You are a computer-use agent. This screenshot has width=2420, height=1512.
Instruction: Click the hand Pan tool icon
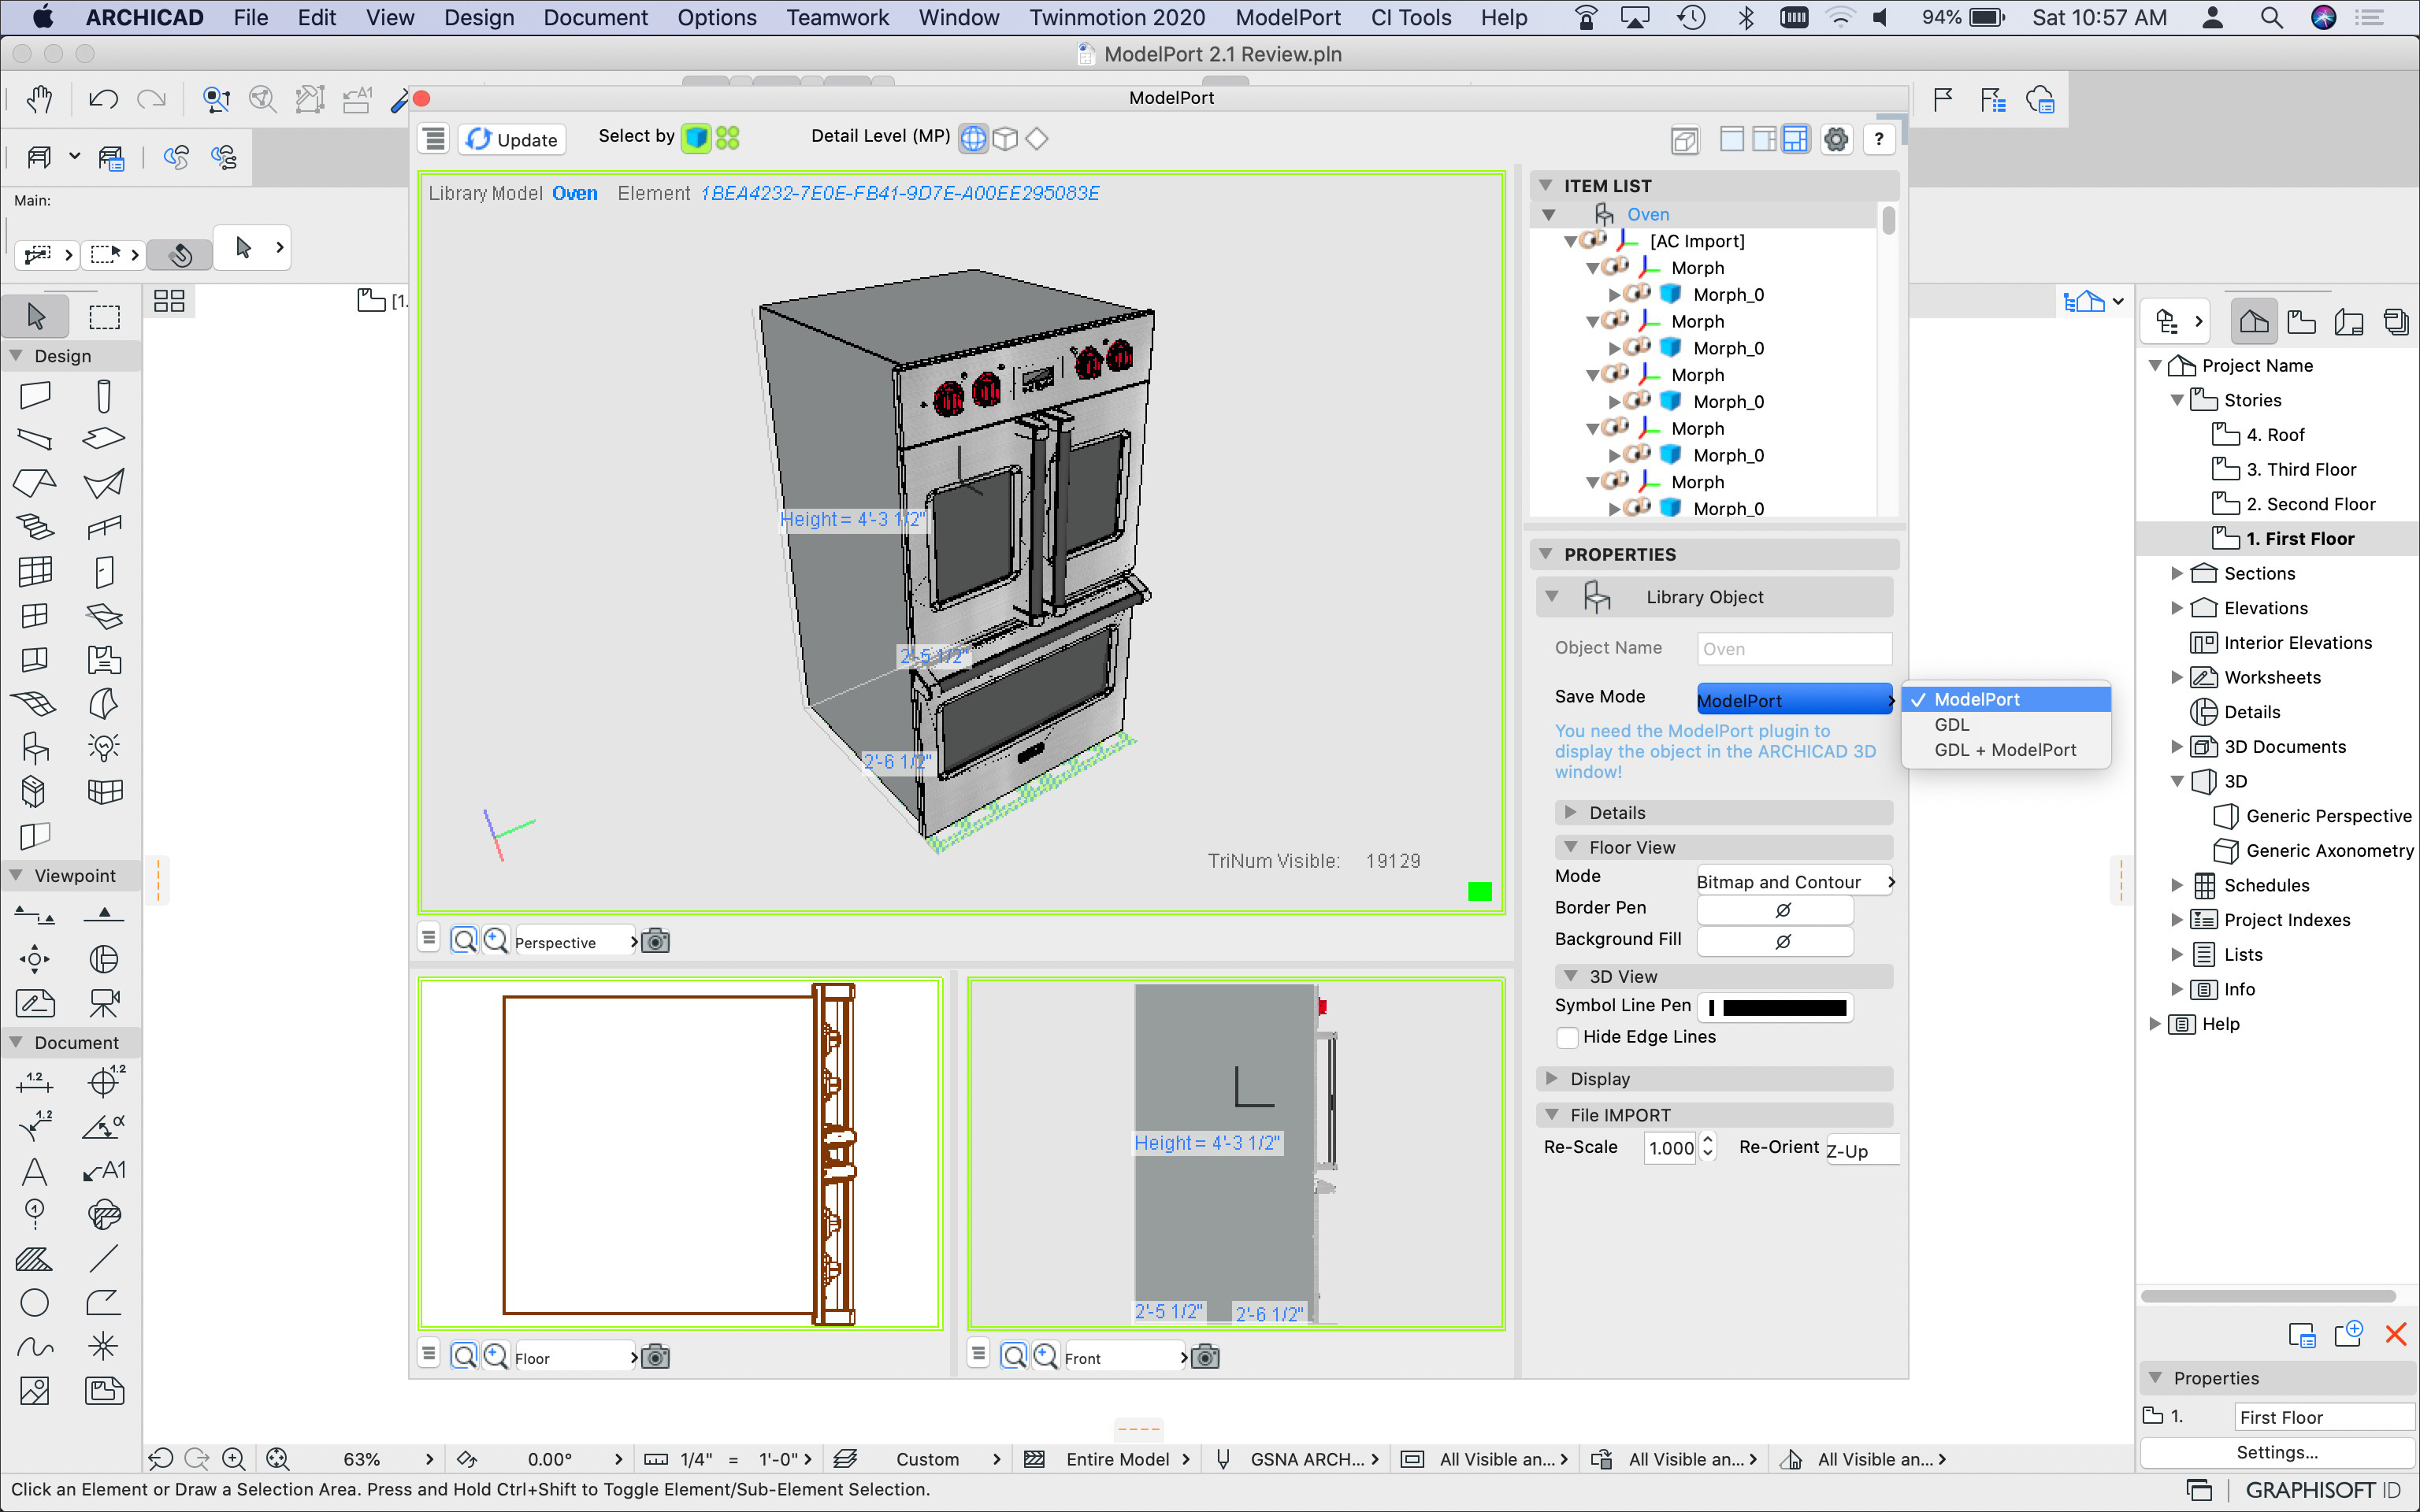pyautogui.click(x=39, y=99)
